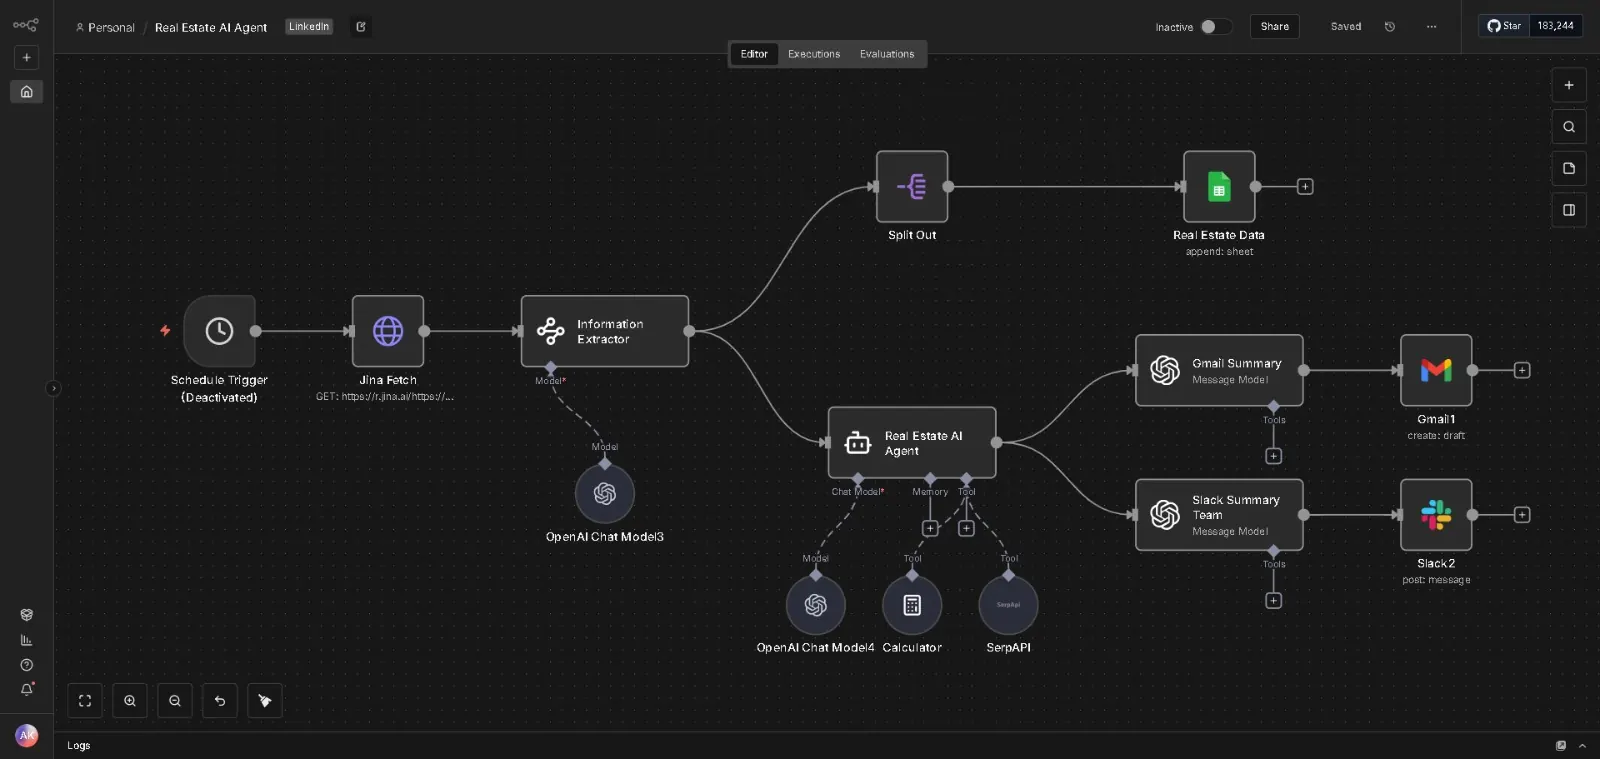The width and height of the screenshot is (1600, 759).
Task: Switch to the Evaluations tab
Action: pyautogui.click(x=887, y=54)
